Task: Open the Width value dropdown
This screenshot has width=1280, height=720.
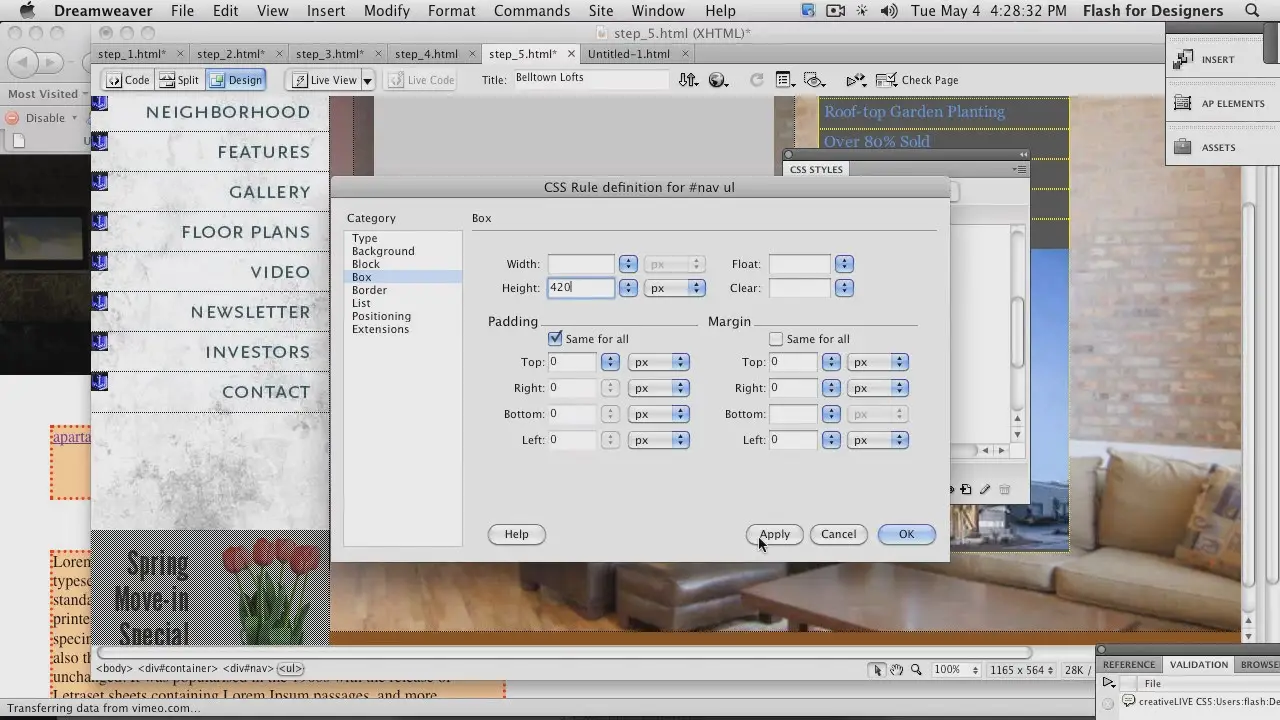Action: 628,264
